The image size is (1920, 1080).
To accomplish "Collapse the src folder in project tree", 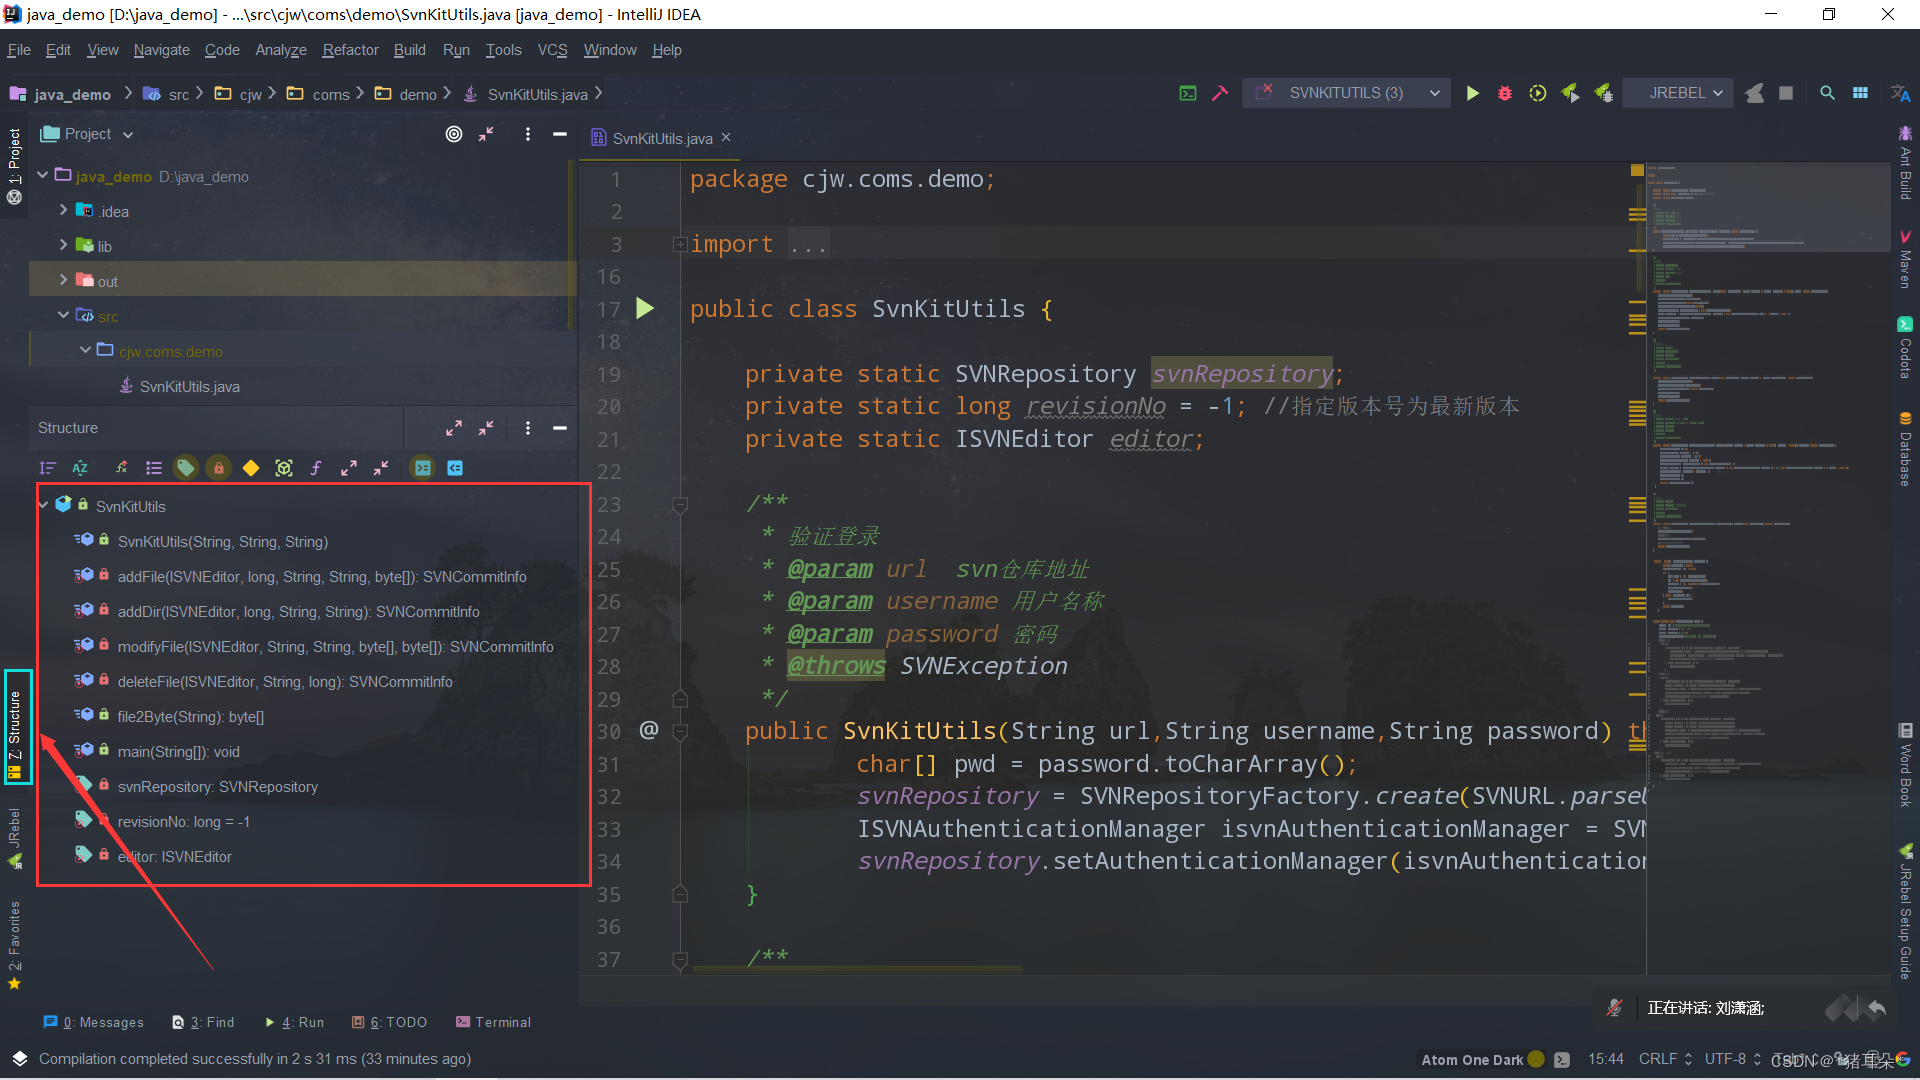I will (63, 316).
